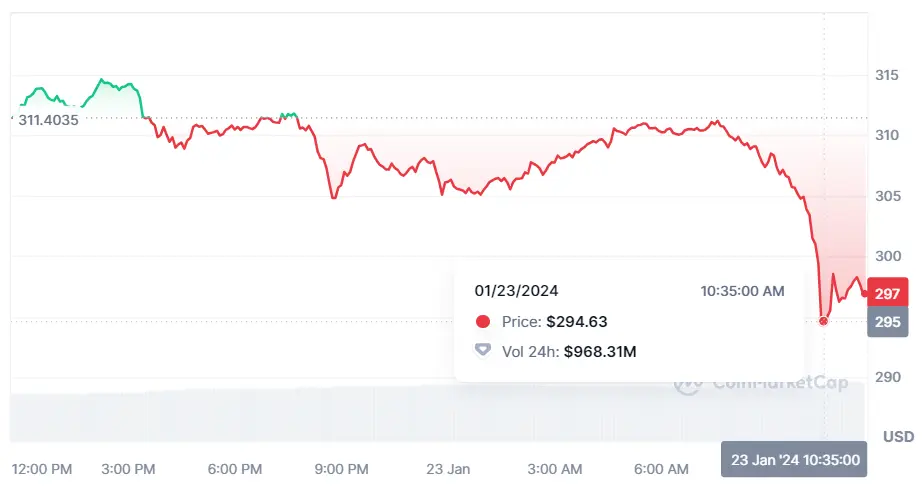Click the 305 price axis label
This screenshot has width=924, height=495.
(887, 196)
